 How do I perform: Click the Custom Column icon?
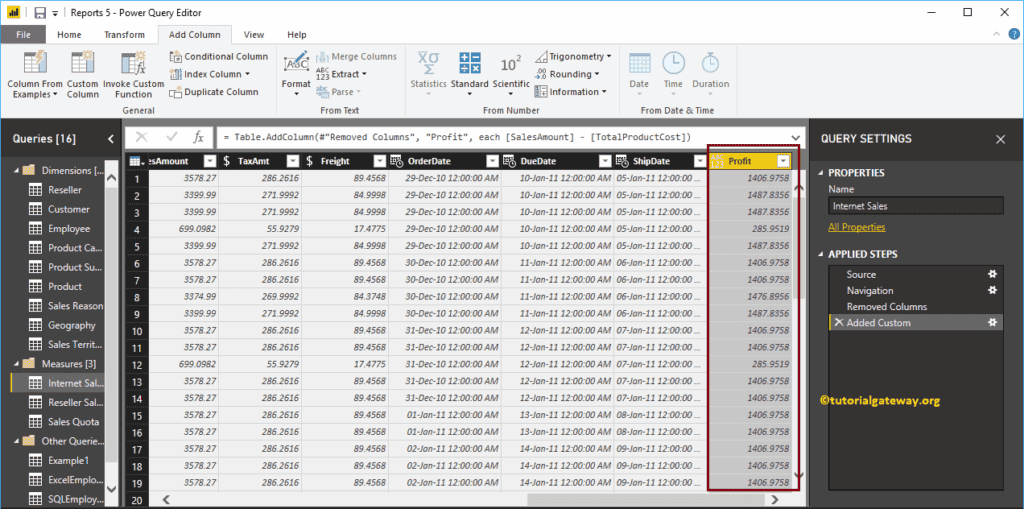click(x=82, y=63)
